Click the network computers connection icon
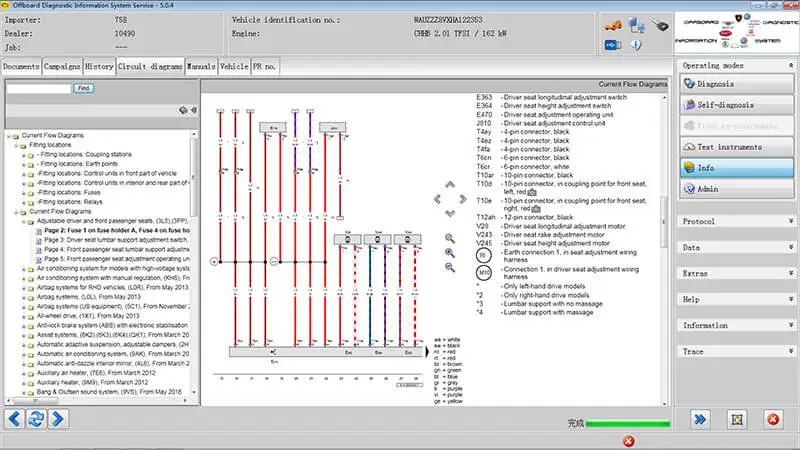The image size is (800, 450). (x=636, y=24)
